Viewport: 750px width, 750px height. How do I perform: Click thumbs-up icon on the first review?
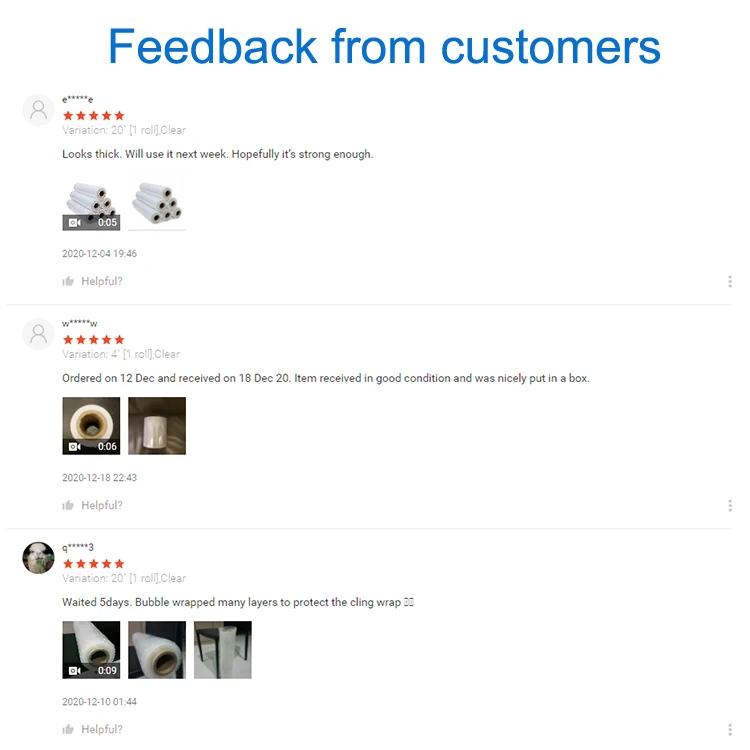[x=68, y=282]
